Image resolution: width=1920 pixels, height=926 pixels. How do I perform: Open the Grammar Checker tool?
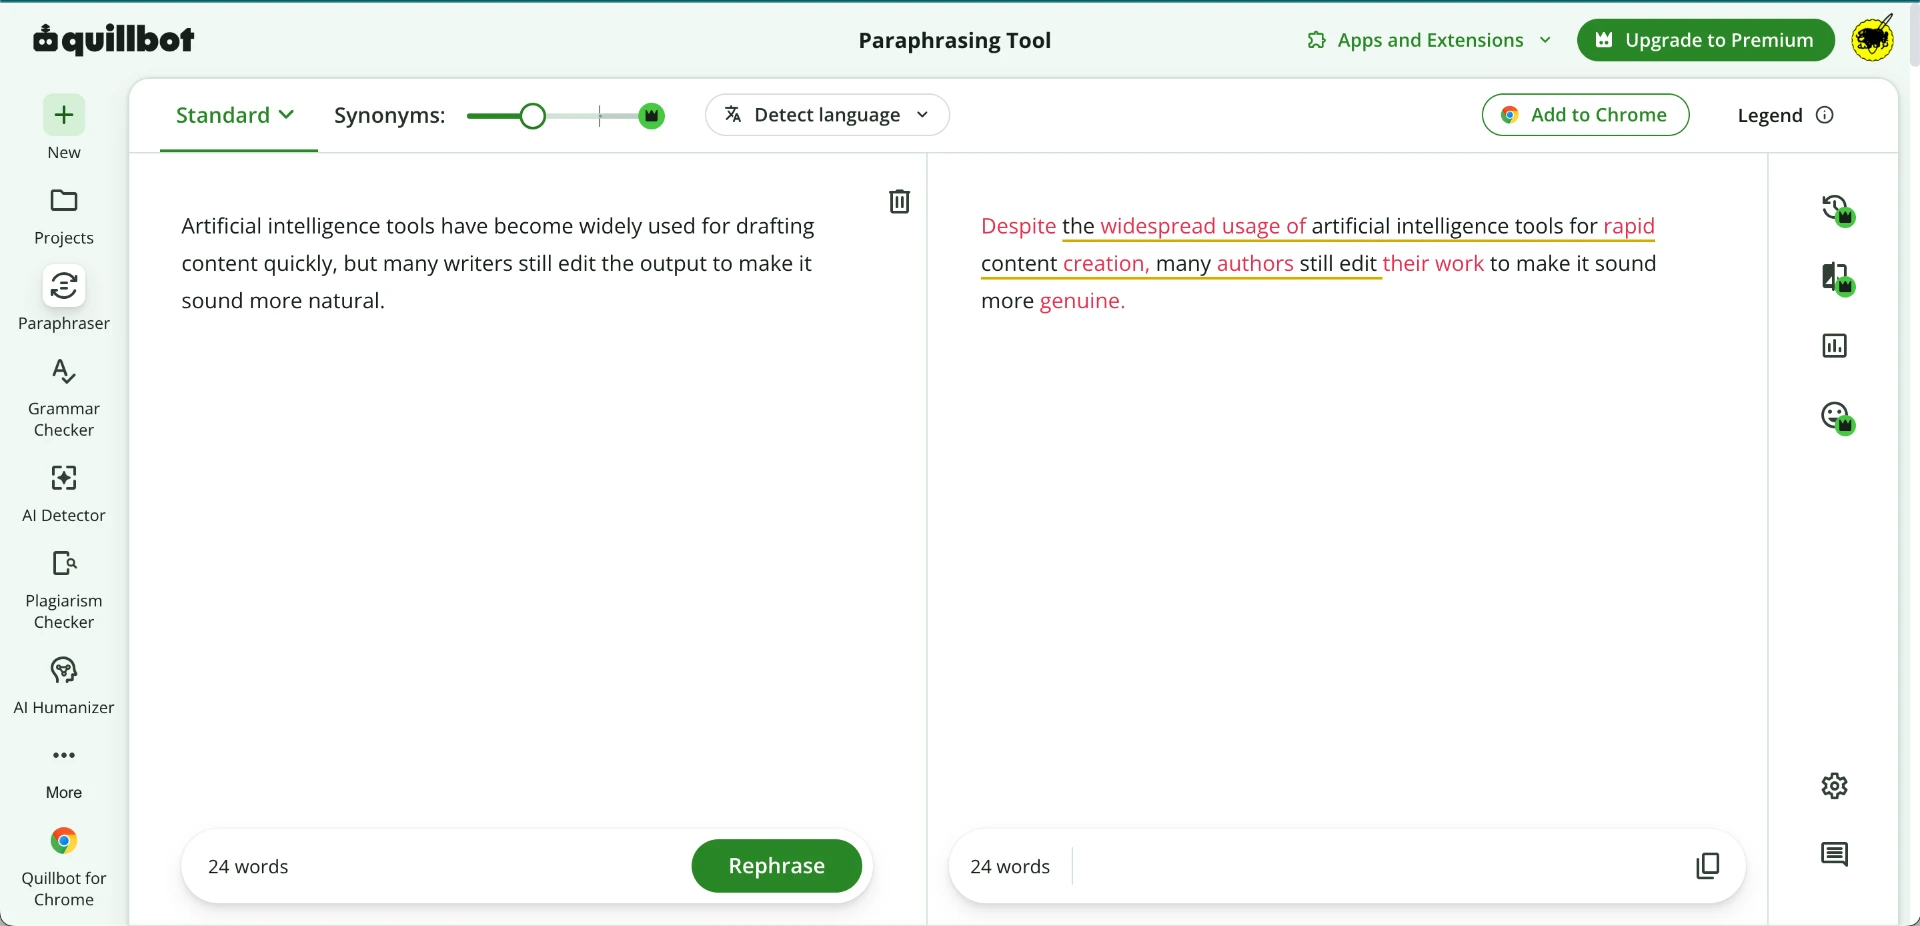click(64, 399)
